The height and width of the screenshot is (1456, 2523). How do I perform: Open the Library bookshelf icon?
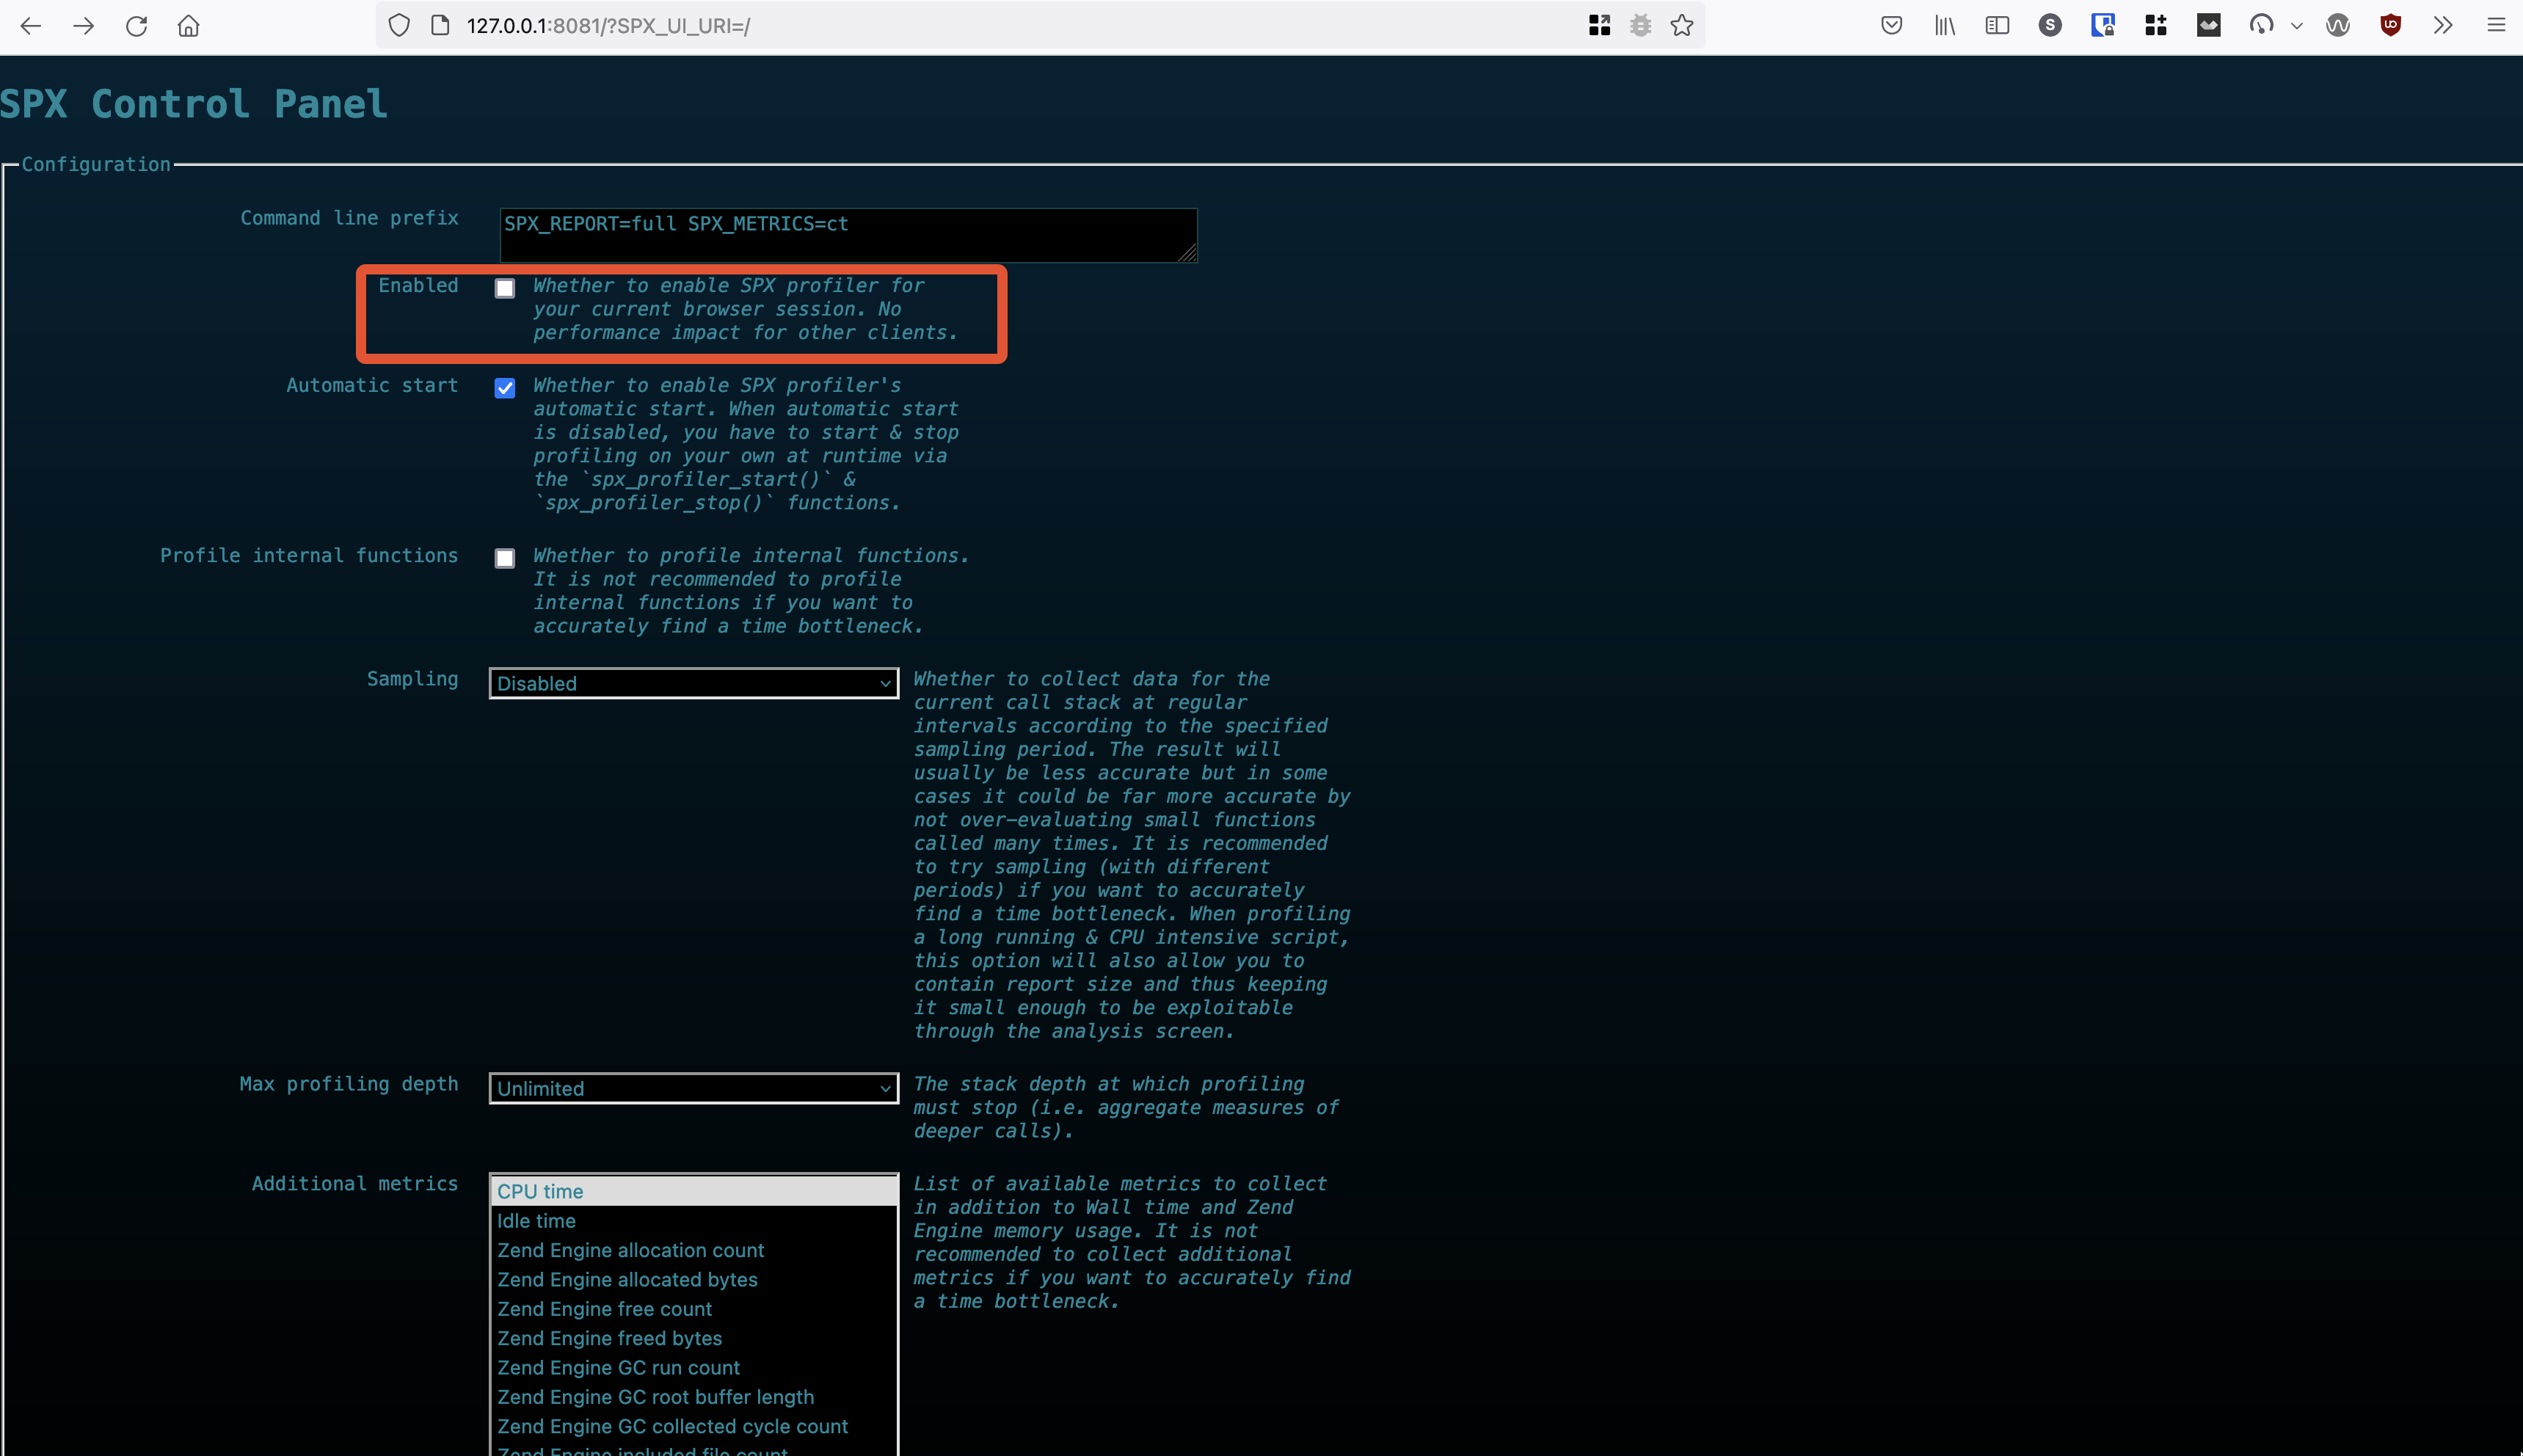1944,26
